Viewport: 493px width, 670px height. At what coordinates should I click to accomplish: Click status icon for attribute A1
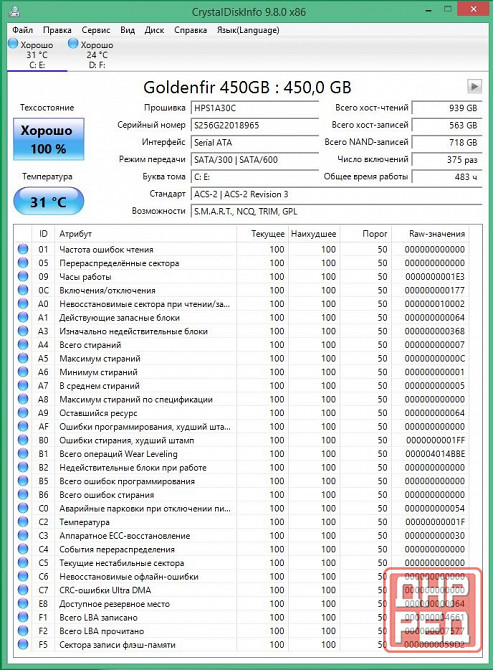(x=23, y=317)
